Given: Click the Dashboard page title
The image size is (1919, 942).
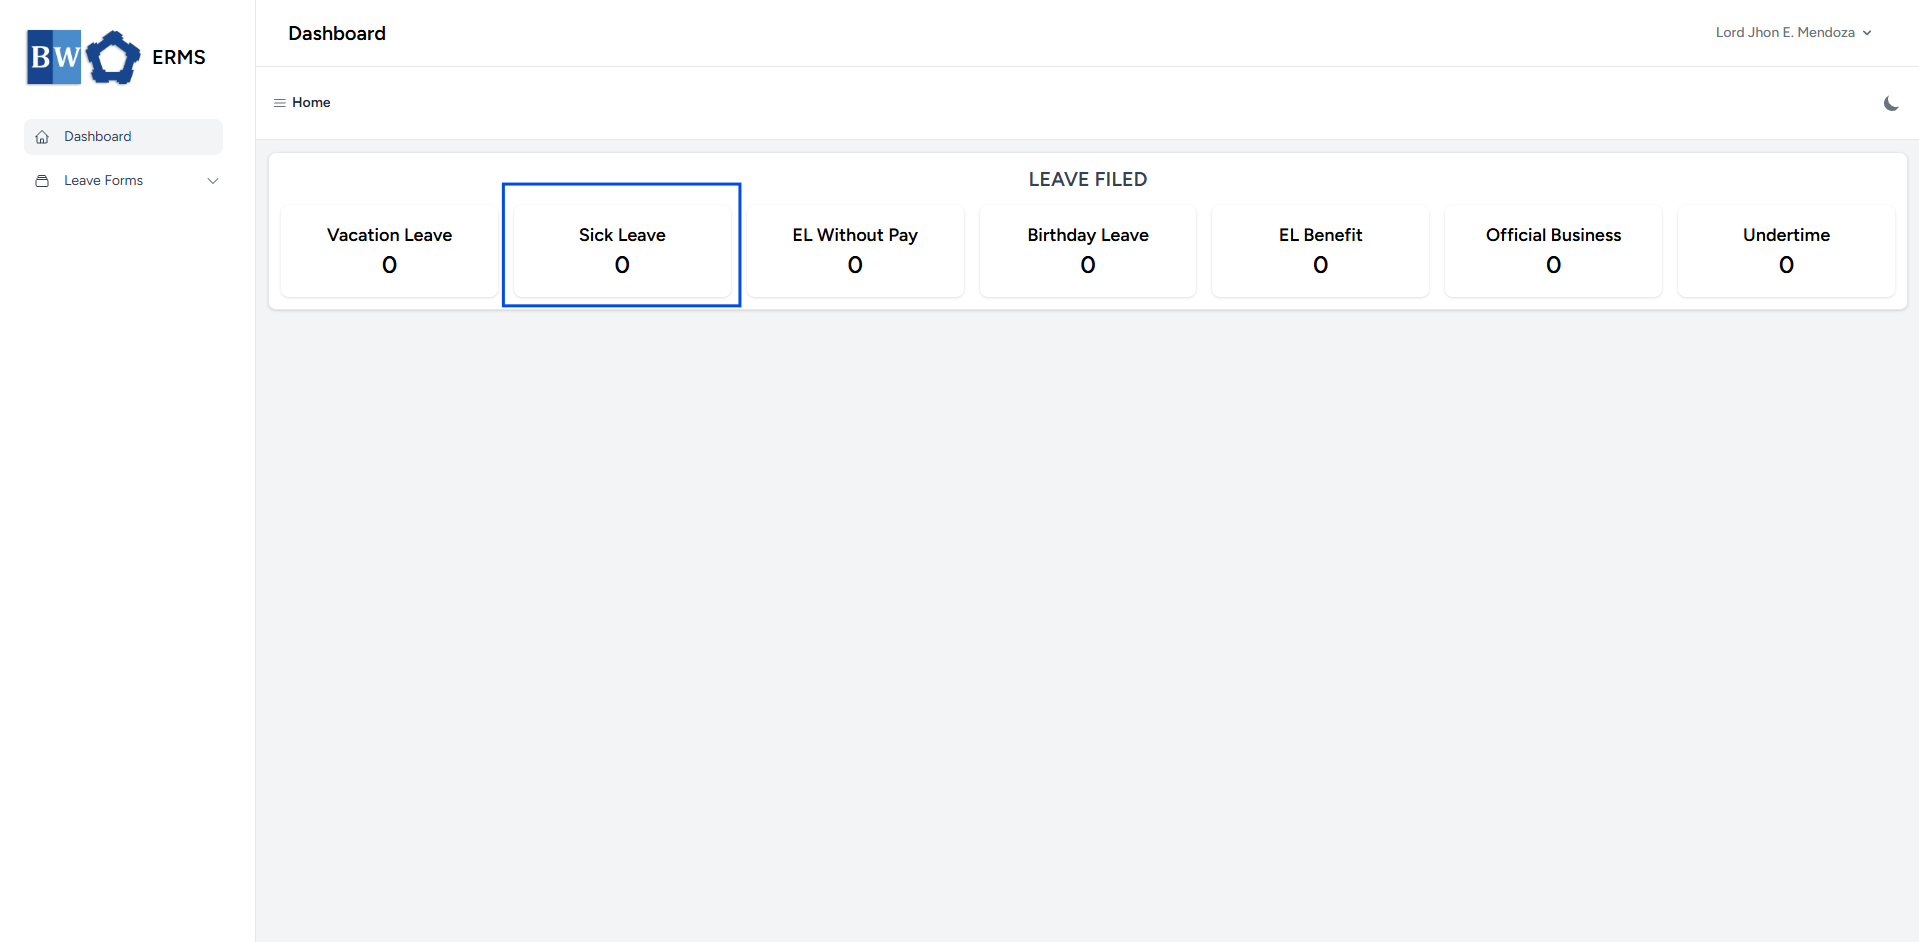Looking at the screenshot, I should [337, 34].
